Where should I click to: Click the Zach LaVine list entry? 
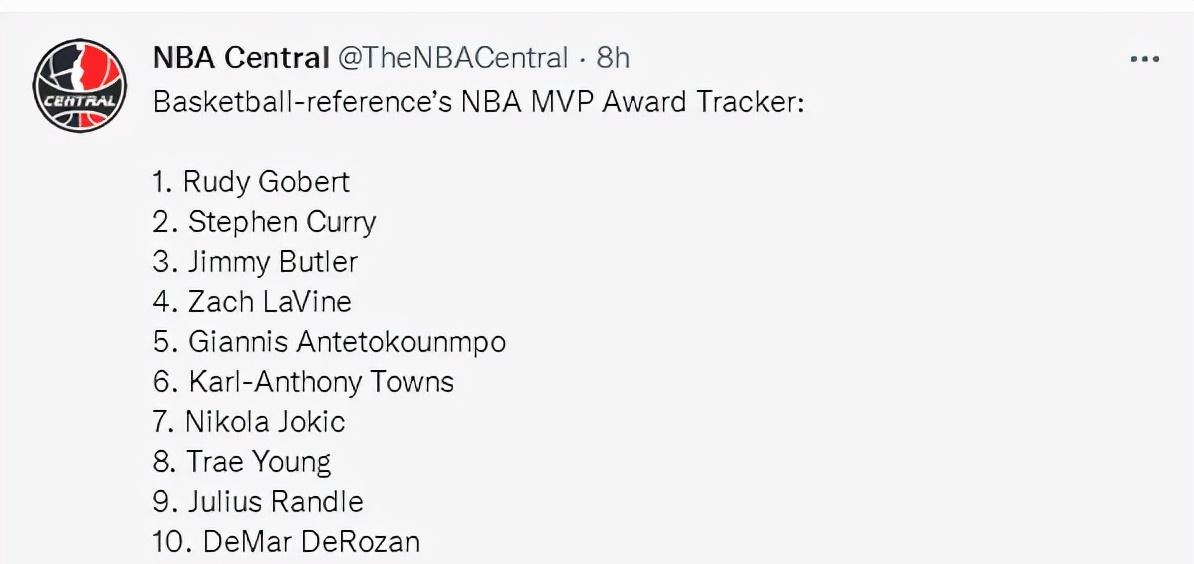[252, 302]
